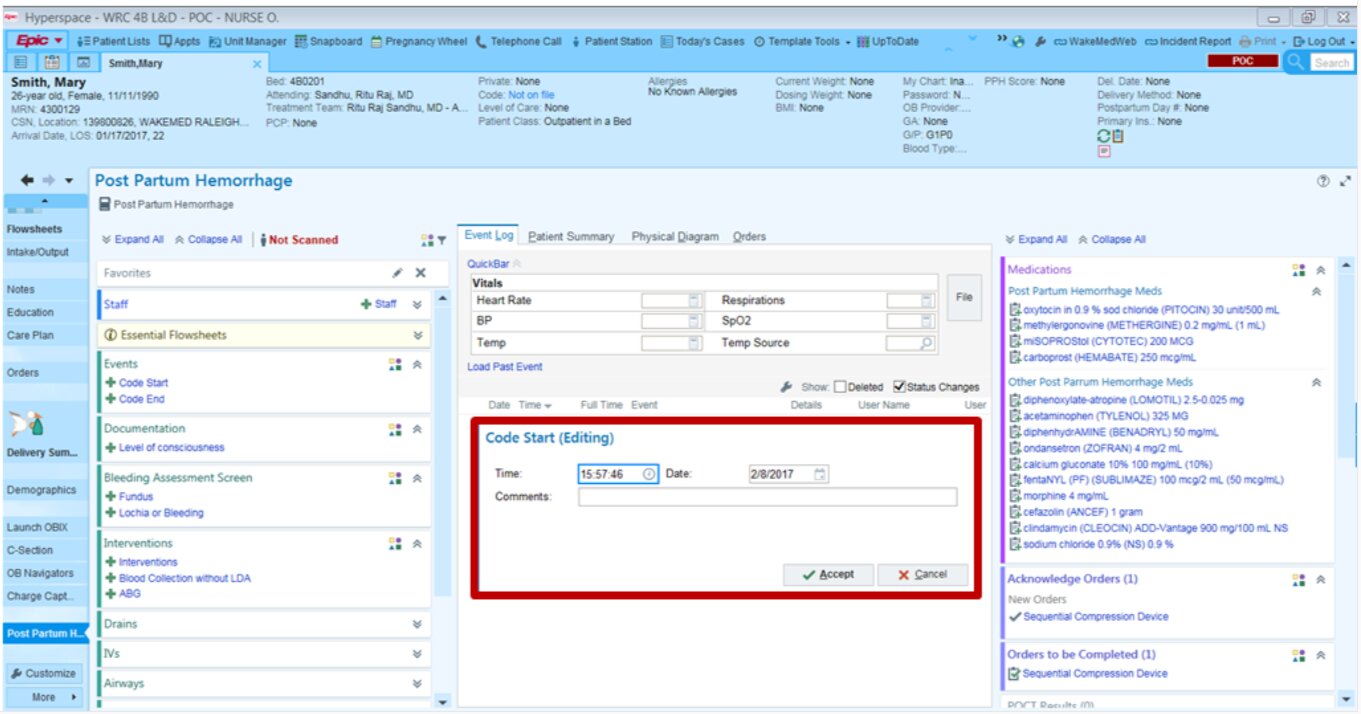
Task: Switch to the Patient Summary tab
Action: point(571,237)
